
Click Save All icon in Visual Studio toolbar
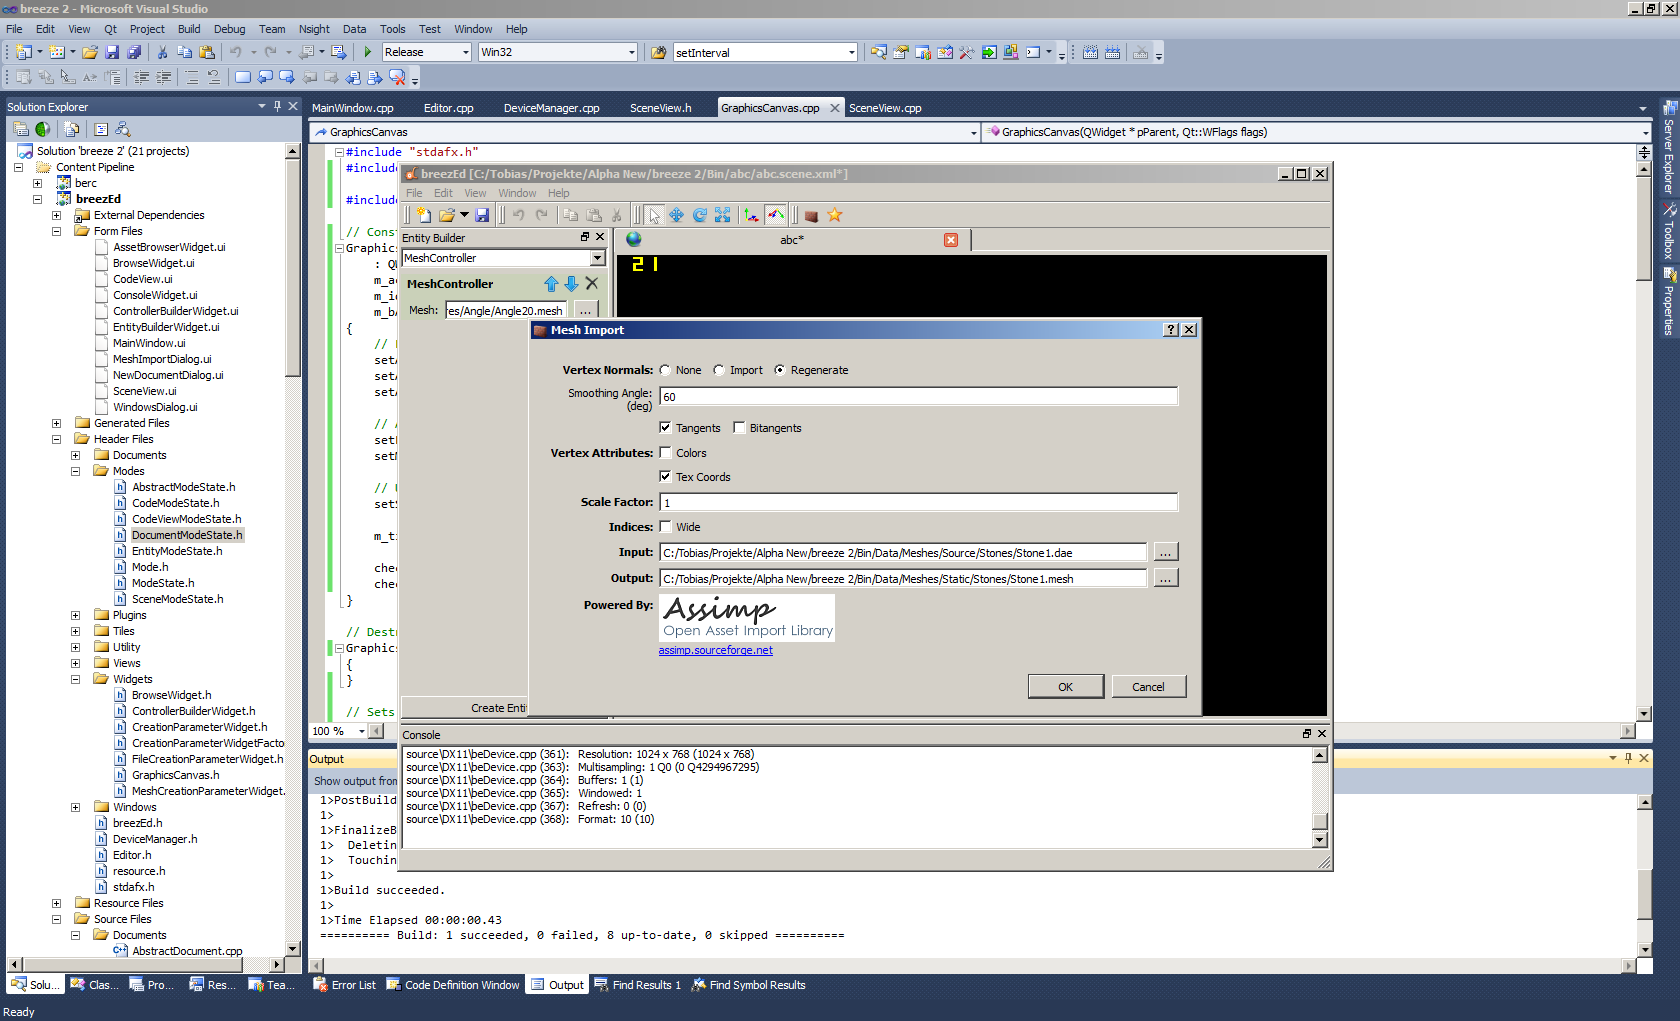tap(134, 52)
